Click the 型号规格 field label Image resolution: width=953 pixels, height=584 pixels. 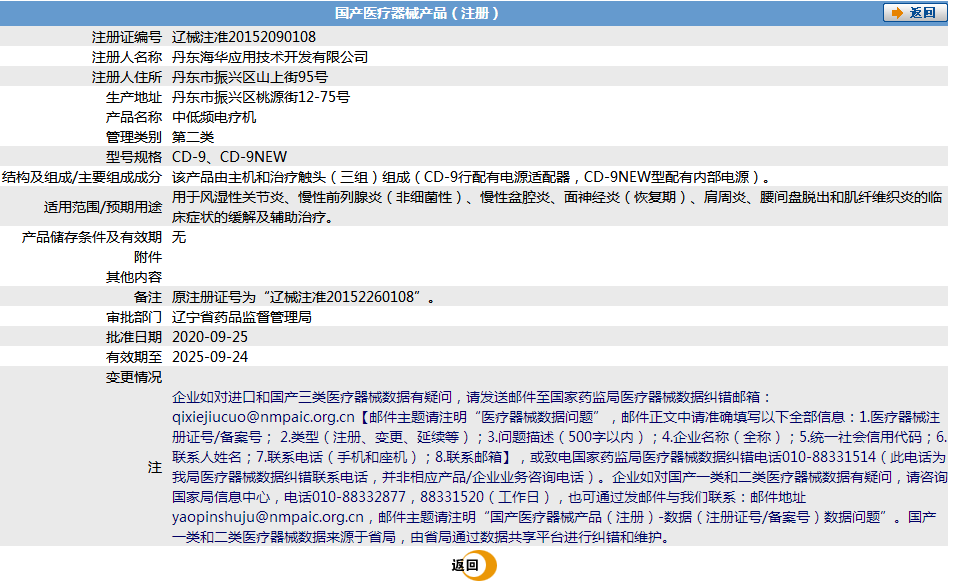point(134,157)
